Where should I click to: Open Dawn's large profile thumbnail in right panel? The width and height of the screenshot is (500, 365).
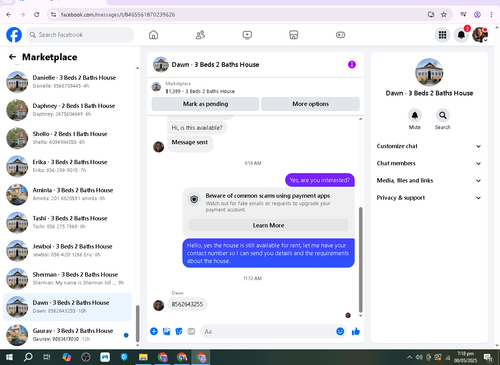click(429, 72)
